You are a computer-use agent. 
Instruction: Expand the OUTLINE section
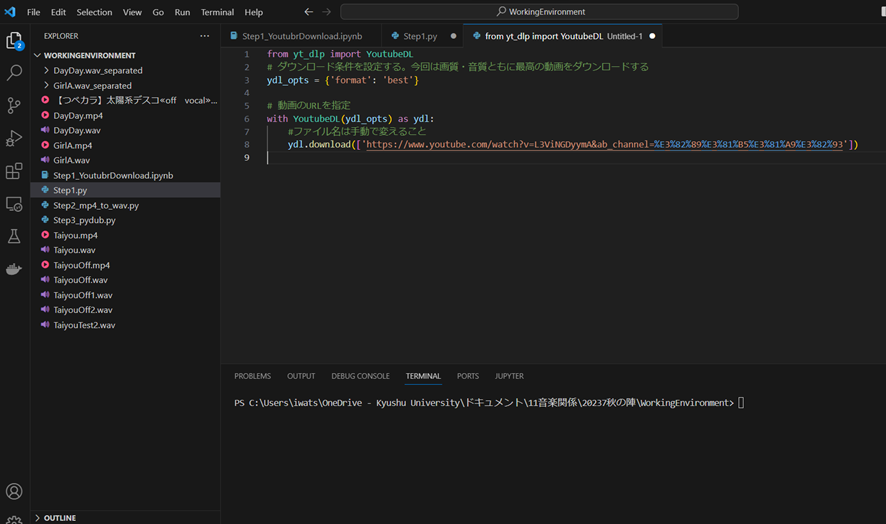pos(59,518)
